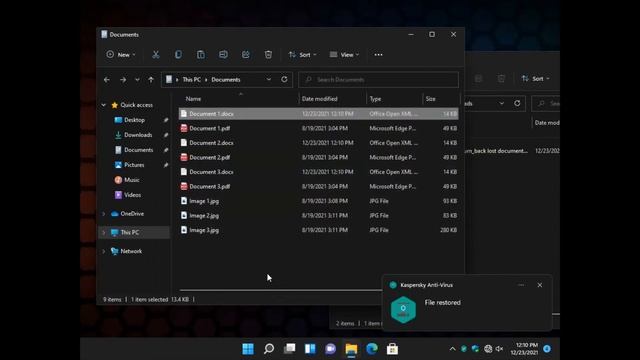Open Sort dropdown in background window

coord(535,79)
